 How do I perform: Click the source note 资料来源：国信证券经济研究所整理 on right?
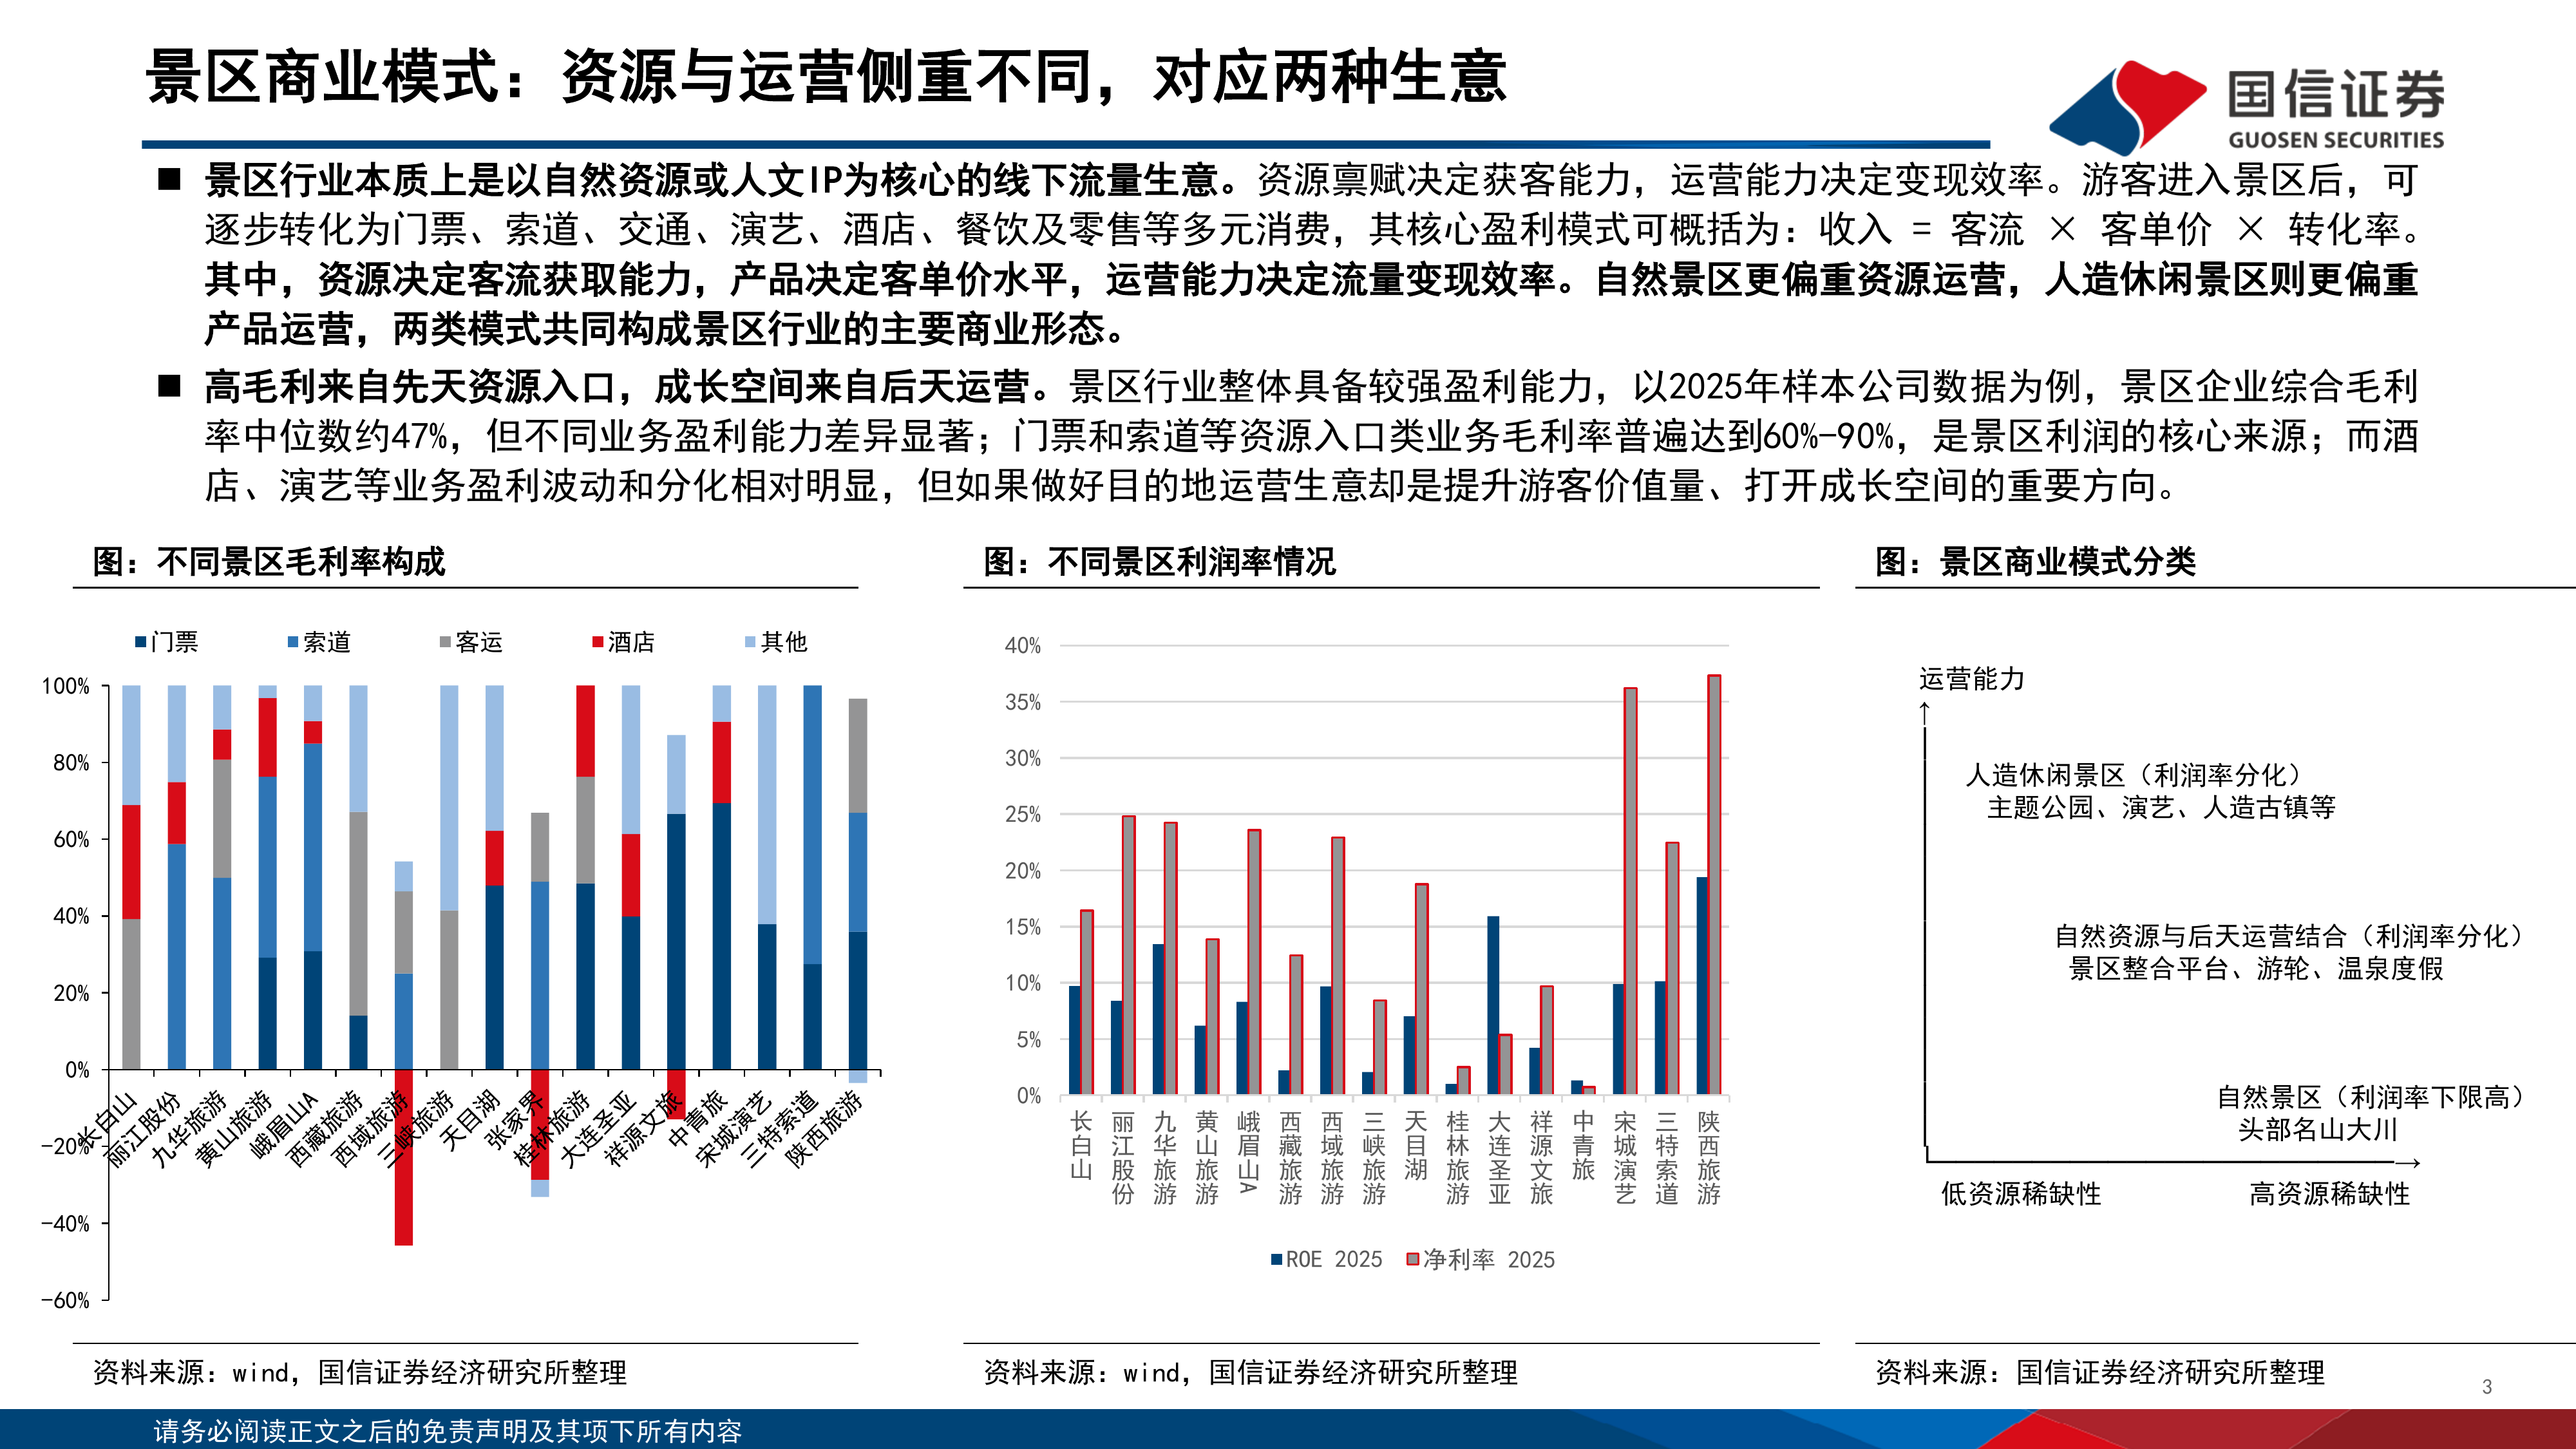coord(2100,1373)
